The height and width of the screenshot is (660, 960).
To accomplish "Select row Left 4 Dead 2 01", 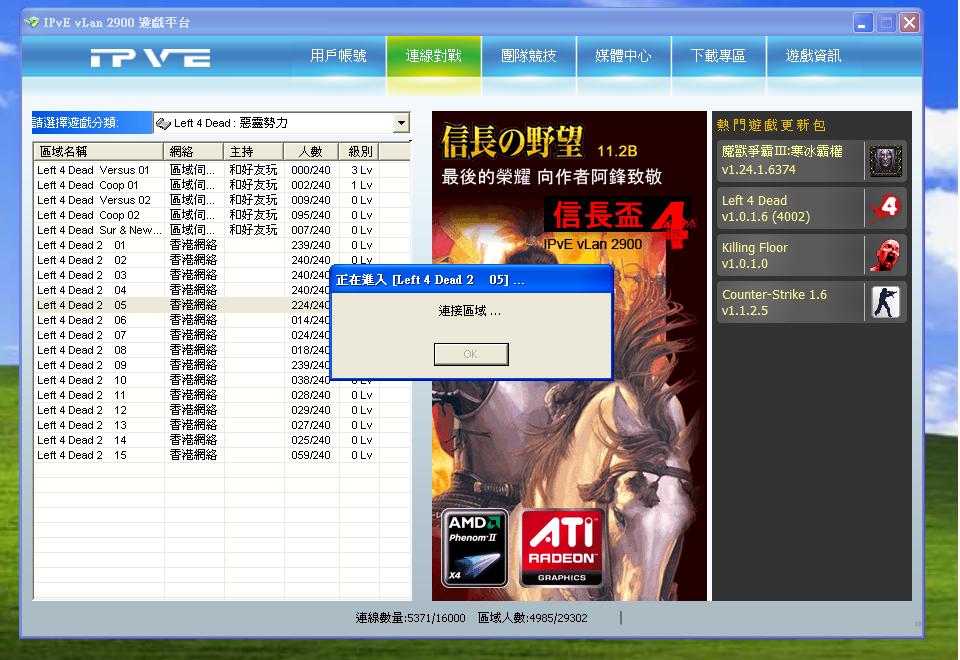I will click(x=222, y=245).
